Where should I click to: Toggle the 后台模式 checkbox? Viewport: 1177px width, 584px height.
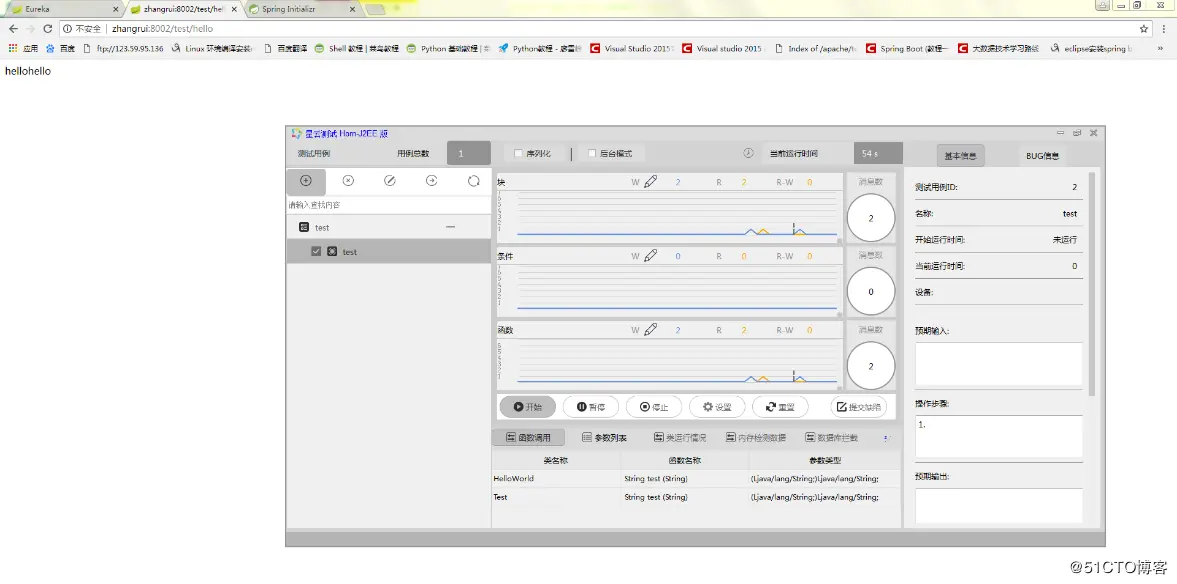tap(592, 153)
